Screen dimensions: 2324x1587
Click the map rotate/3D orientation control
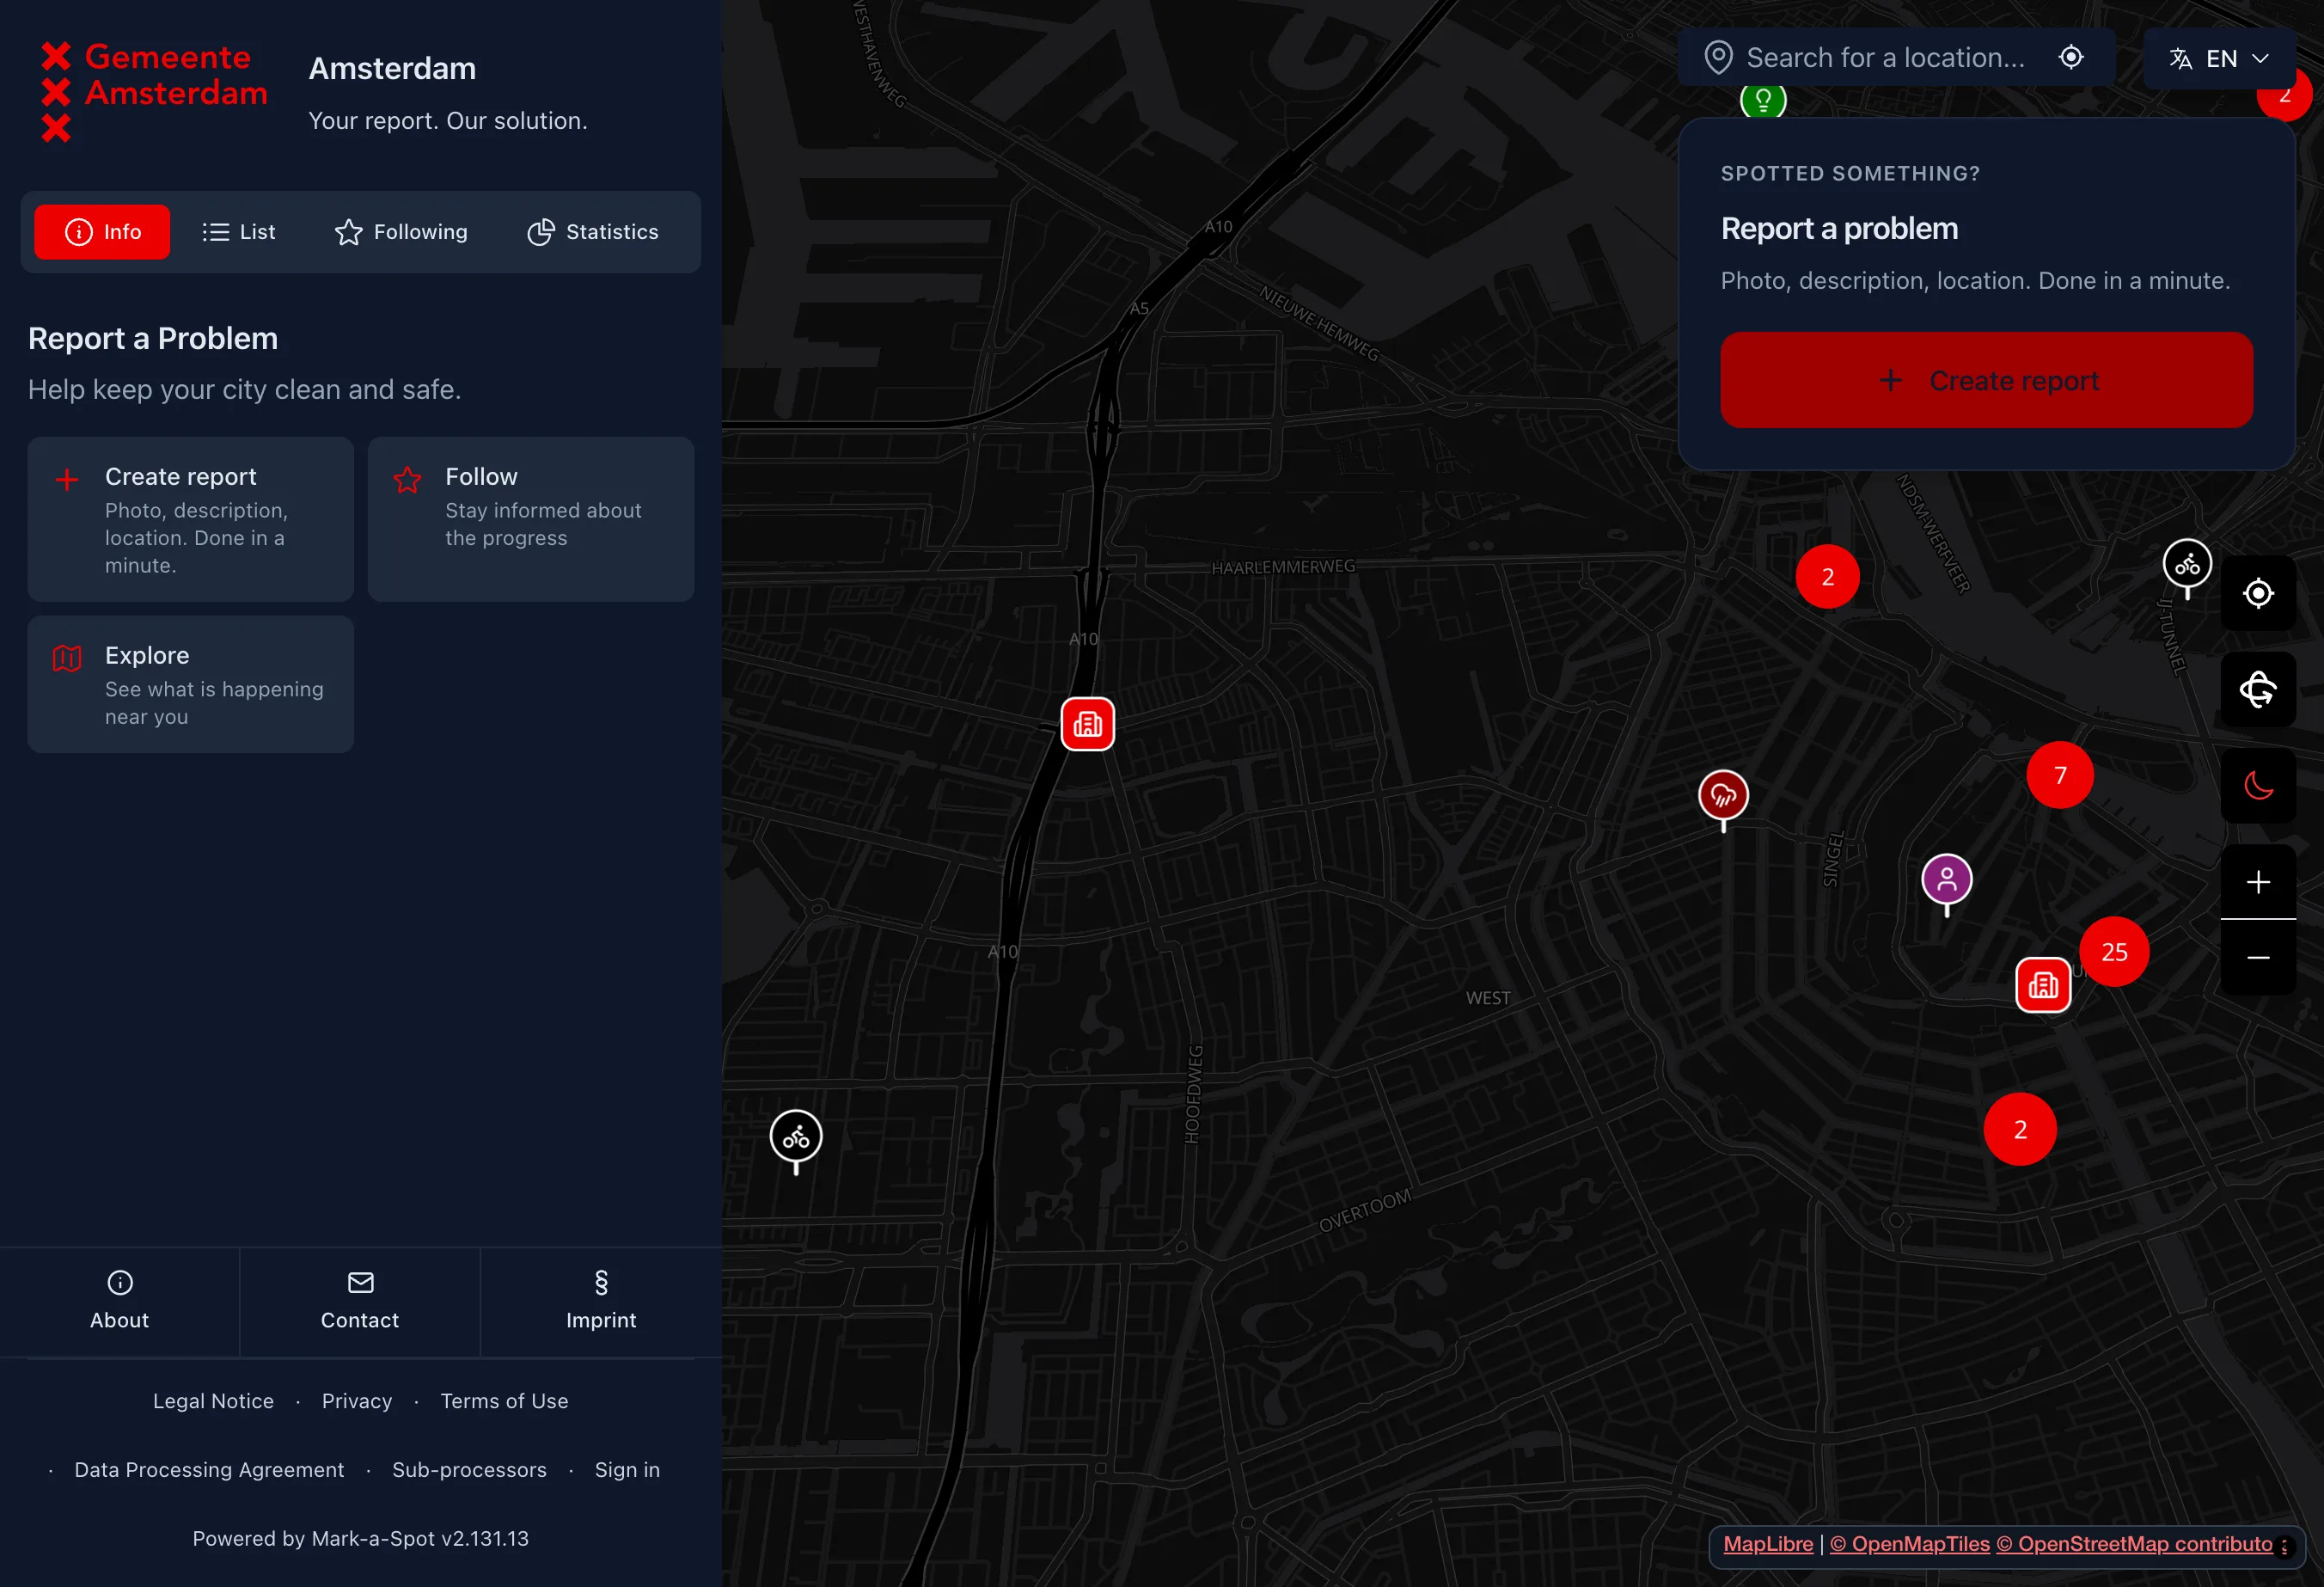coord(2258,689)
